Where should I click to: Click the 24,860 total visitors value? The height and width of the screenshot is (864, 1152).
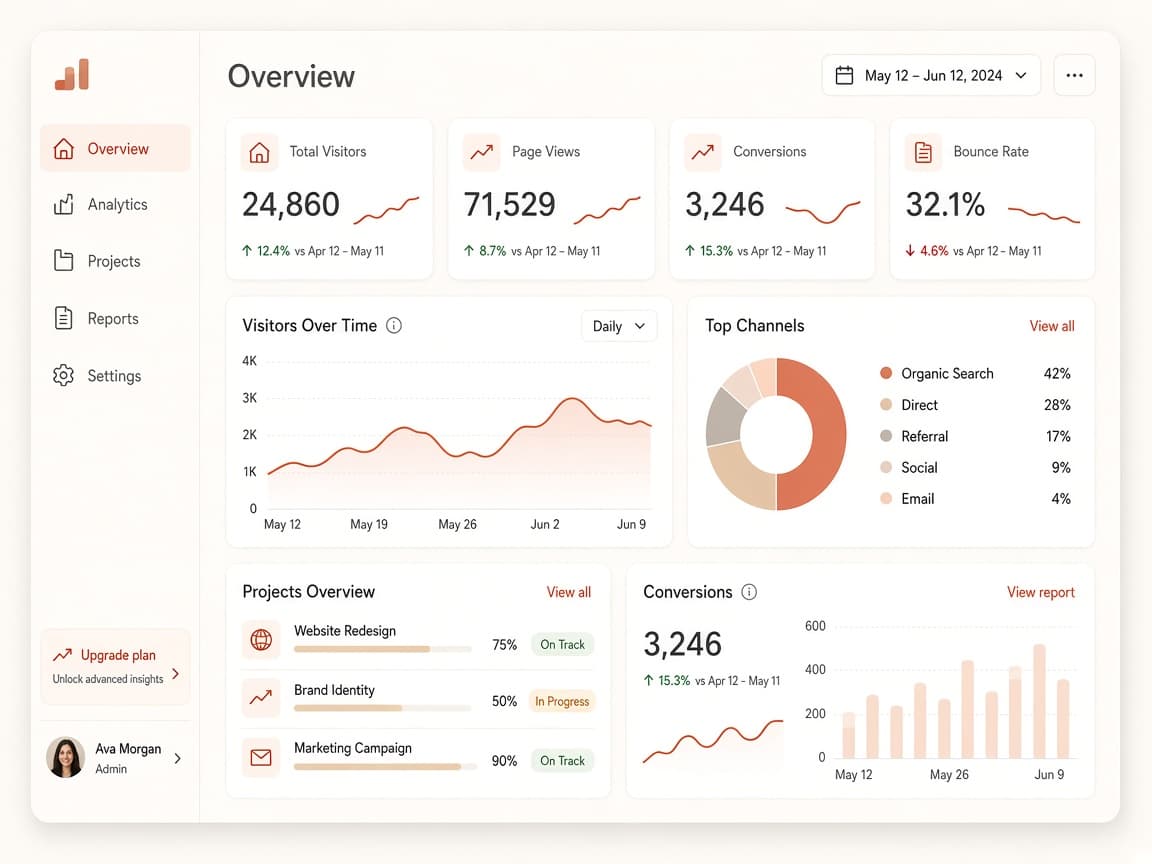pos(291,204)
